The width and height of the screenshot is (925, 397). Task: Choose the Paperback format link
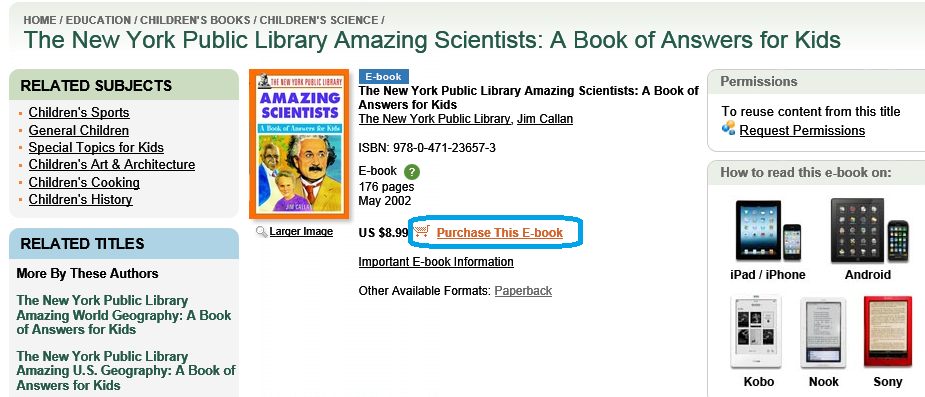(523, 291)
